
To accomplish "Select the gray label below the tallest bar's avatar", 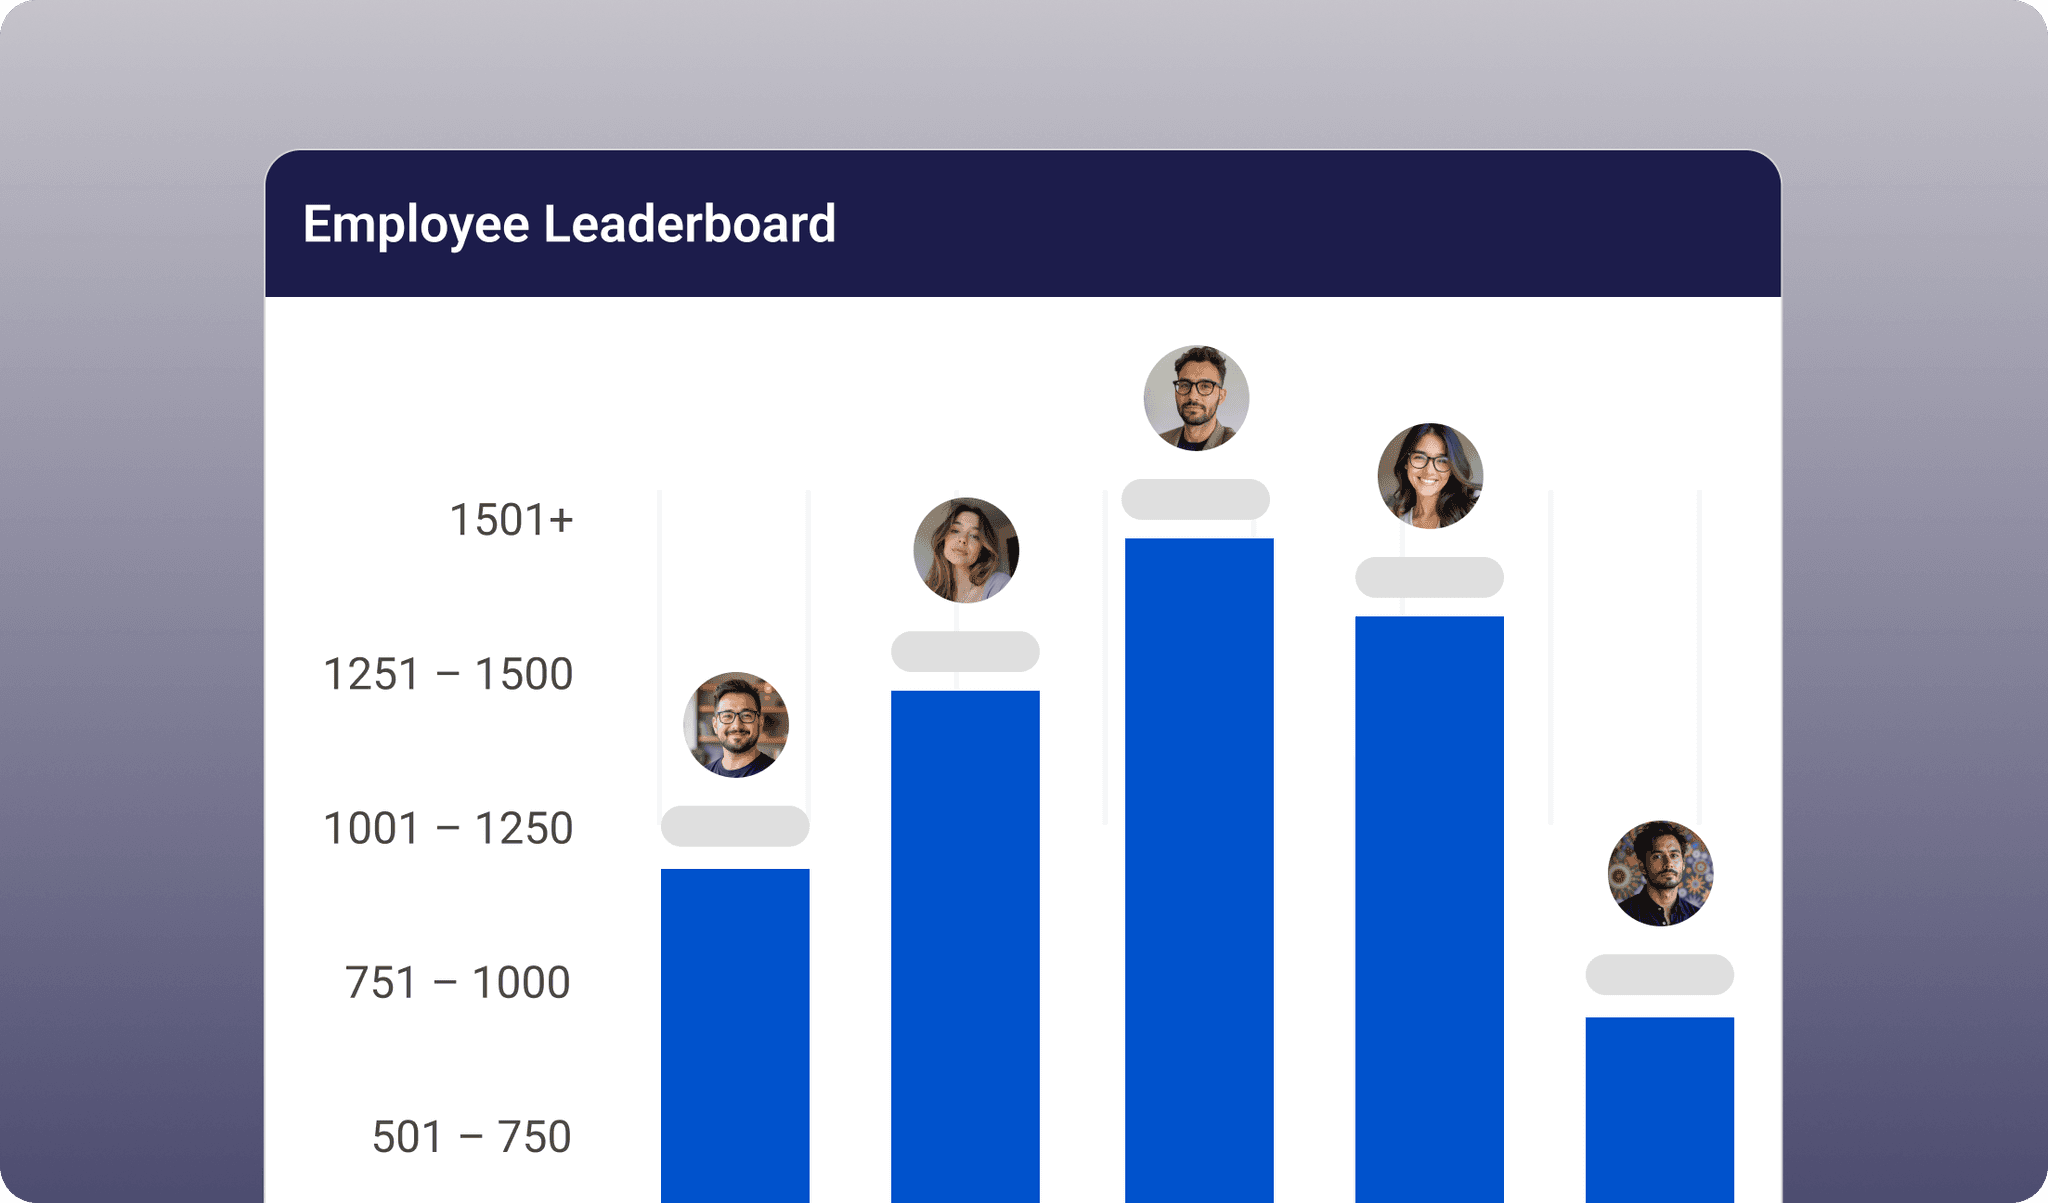I will pyautogui.click(x=1198, y=497).
